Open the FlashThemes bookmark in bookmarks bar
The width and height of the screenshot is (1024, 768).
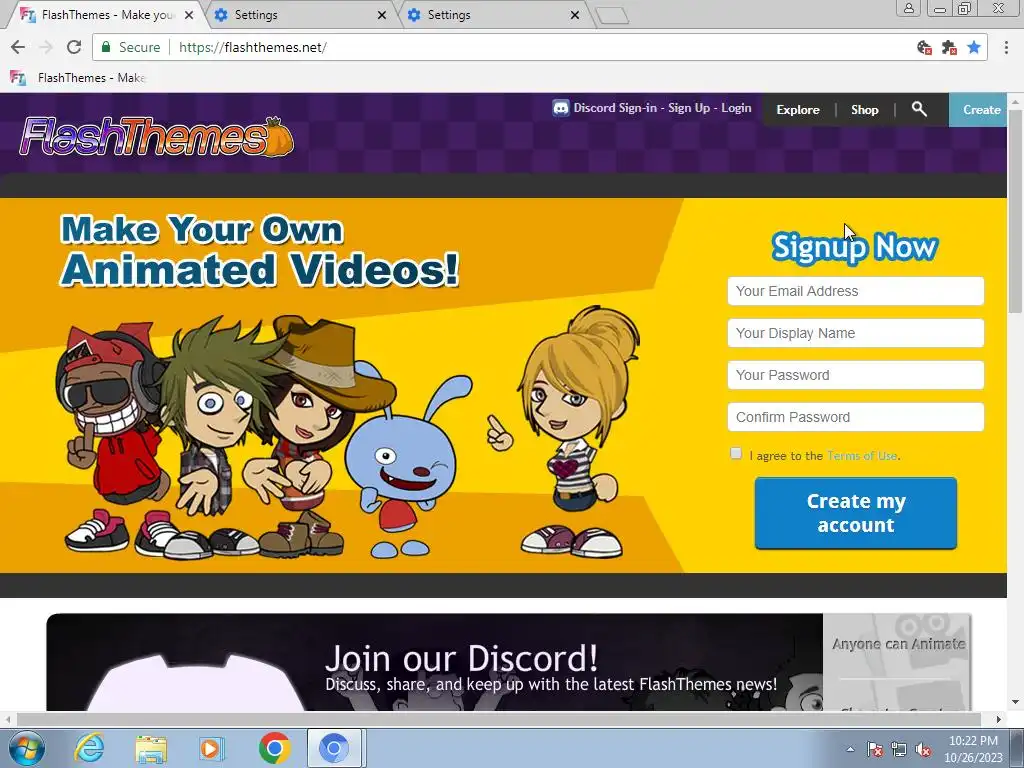tap(78, 78)
